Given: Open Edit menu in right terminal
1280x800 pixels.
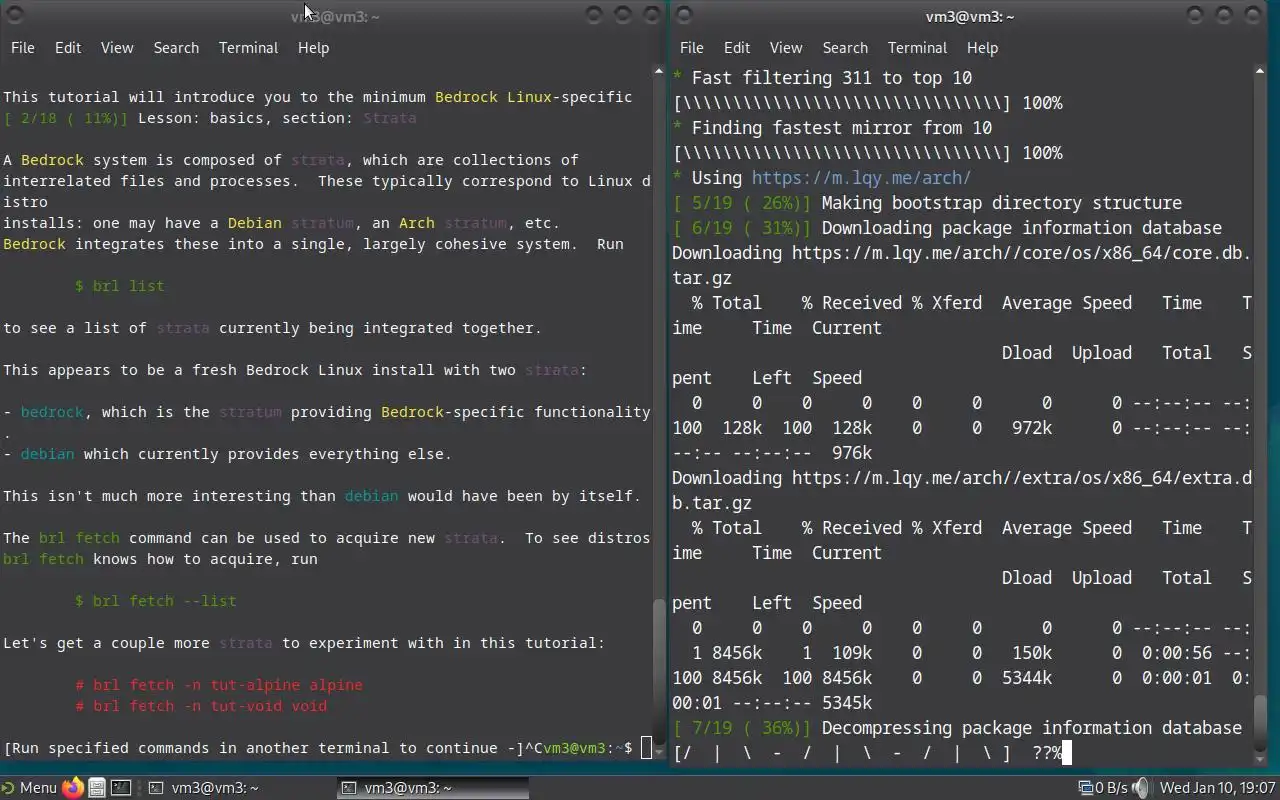Looking at the screenshot, I should coord(737,47).
